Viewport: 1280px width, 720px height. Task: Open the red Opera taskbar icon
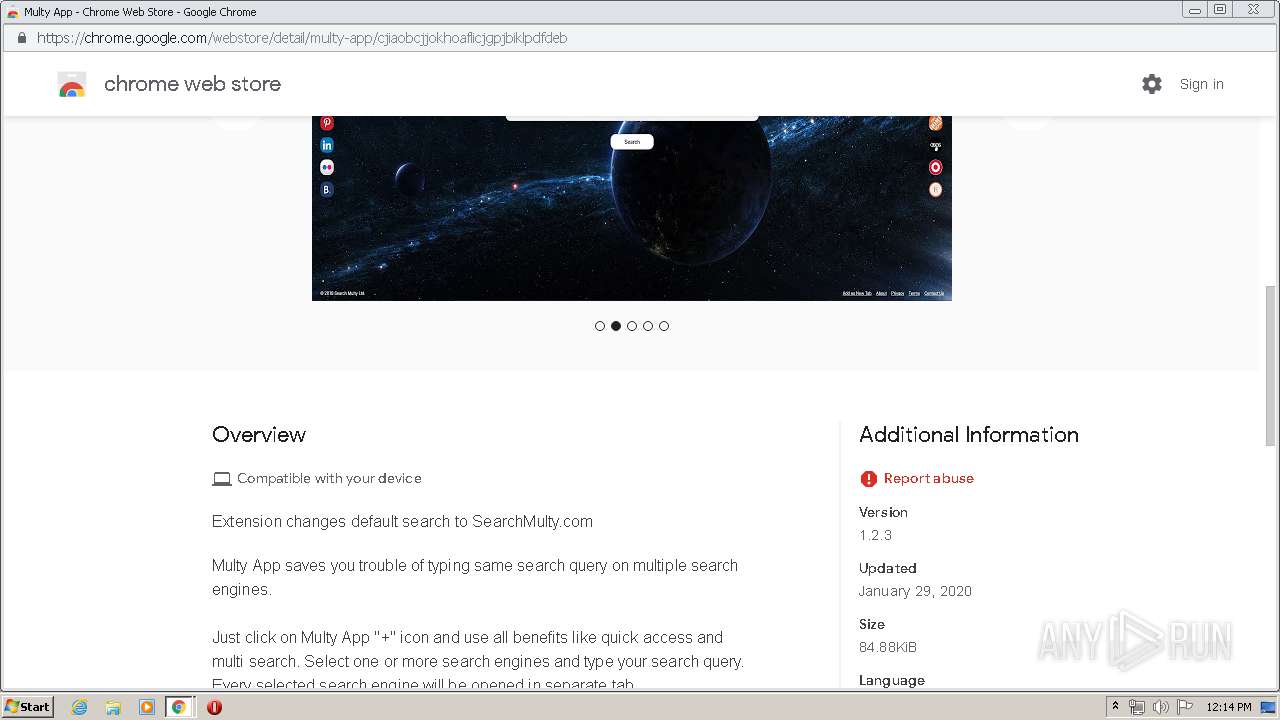214,707
